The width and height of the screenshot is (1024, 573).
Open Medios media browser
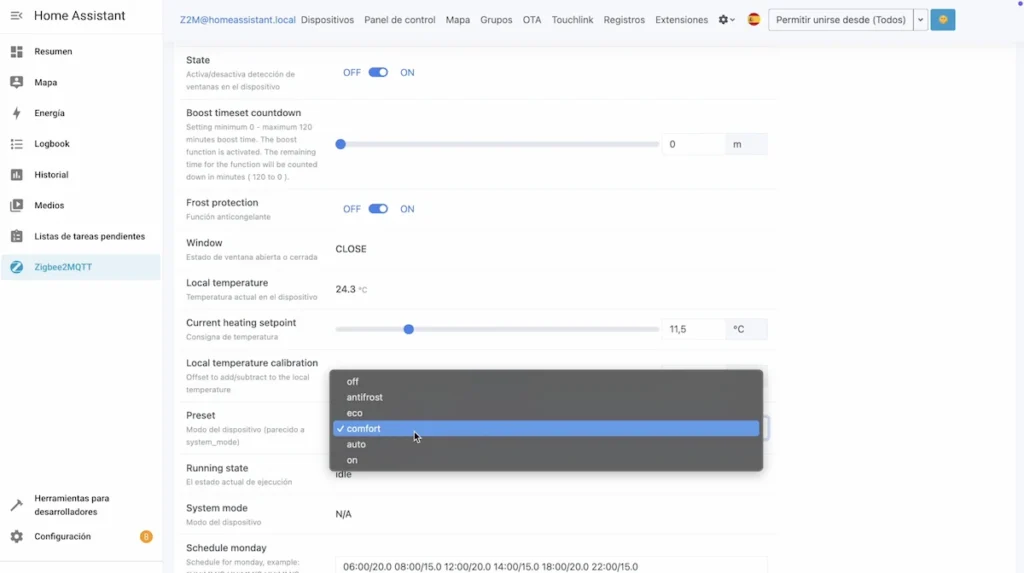point(49,205)
